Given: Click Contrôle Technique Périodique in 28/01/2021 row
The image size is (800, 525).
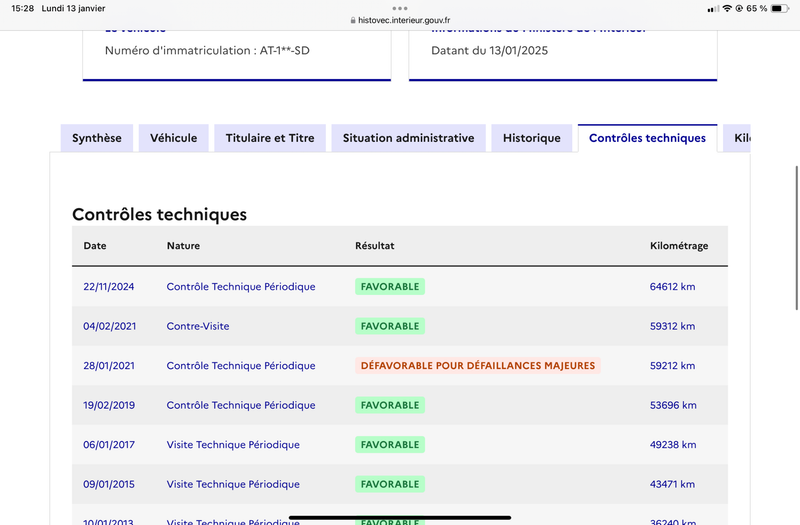Looking at the screenshot, I should click(x=241, y=366).
